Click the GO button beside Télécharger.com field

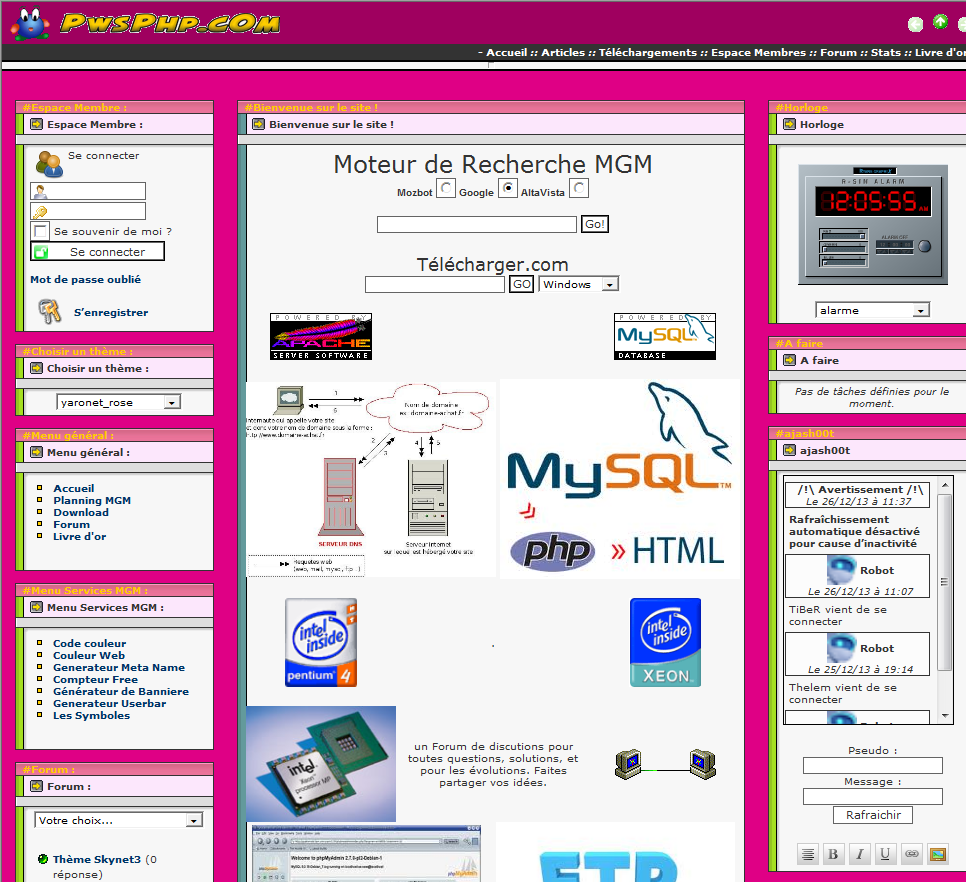(521, 284)
